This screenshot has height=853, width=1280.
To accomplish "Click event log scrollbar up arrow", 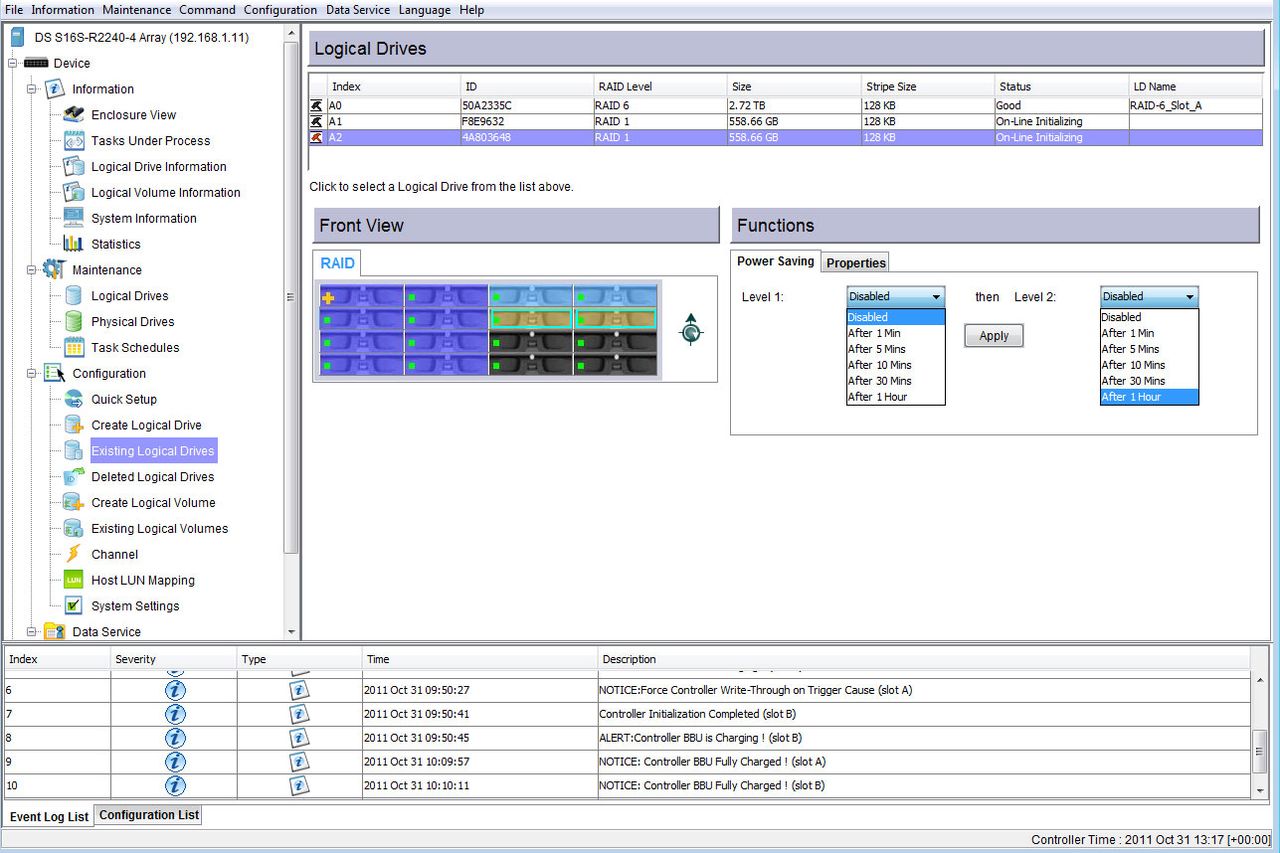I will tap(1260, 680).
